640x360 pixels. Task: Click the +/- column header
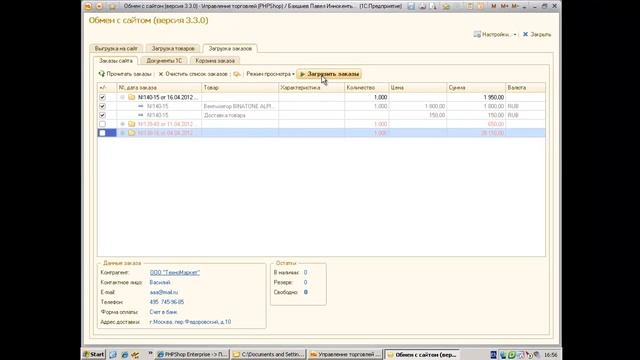click(107, 87)
